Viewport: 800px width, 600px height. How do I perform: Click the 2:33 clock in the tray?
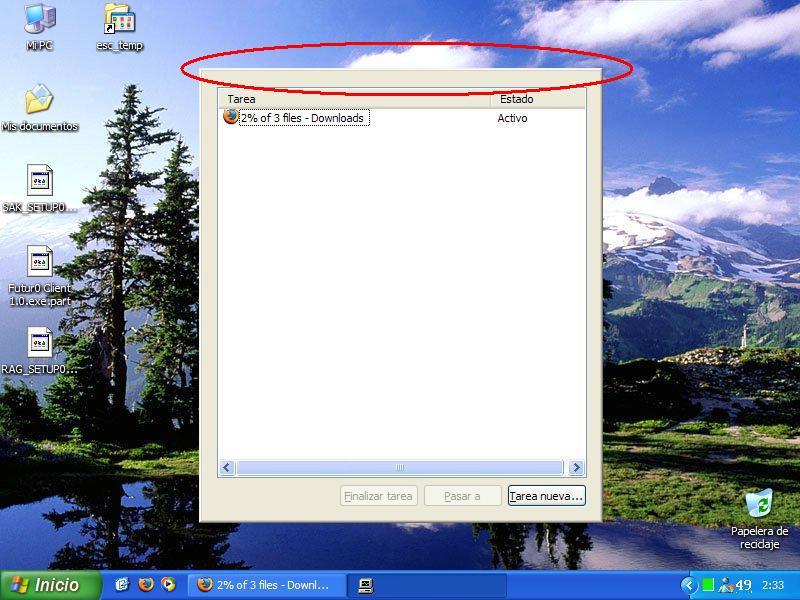pyautogui.click(x=773, y=585)
